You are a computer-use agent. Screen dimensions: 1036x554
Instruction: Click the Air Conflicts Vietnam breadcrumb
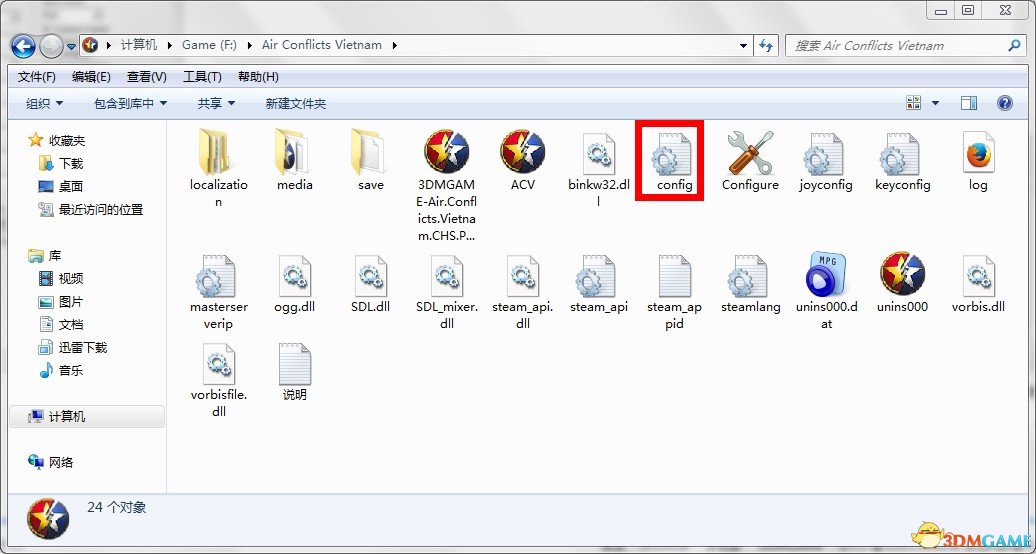[322, 45]
